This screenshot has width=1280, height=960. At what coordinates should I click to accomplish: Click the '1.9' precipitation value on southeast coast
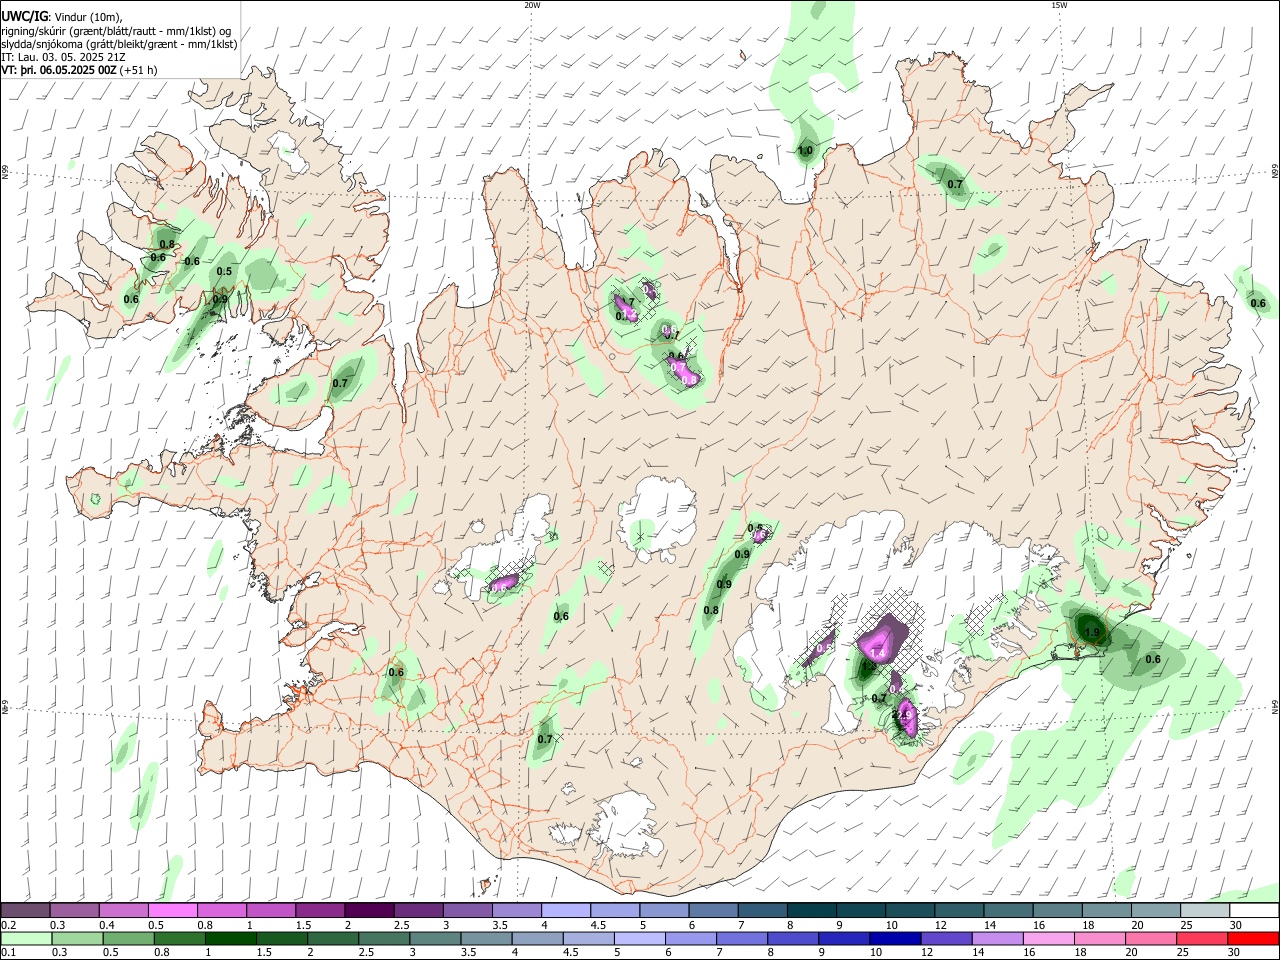point(1092,633)
